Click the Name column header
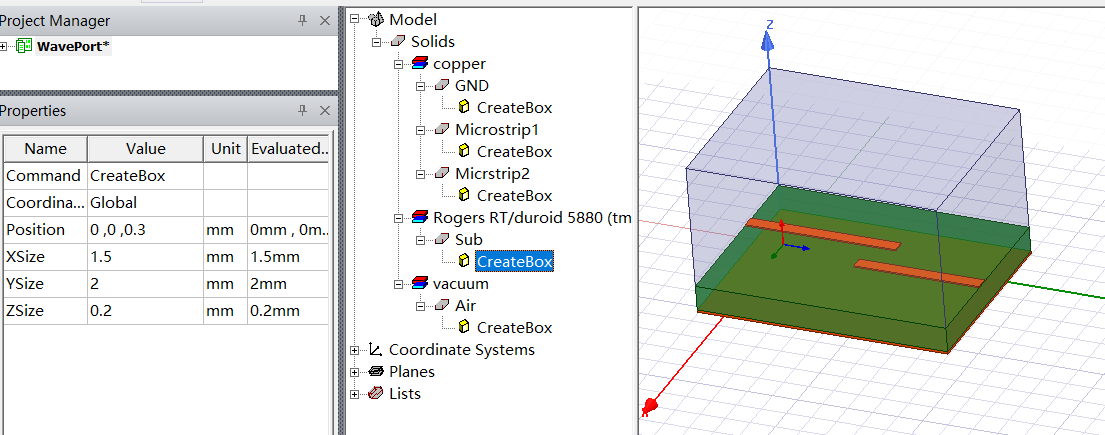Viewport: 1105px width, 435px height. click(x=46, y=149)
